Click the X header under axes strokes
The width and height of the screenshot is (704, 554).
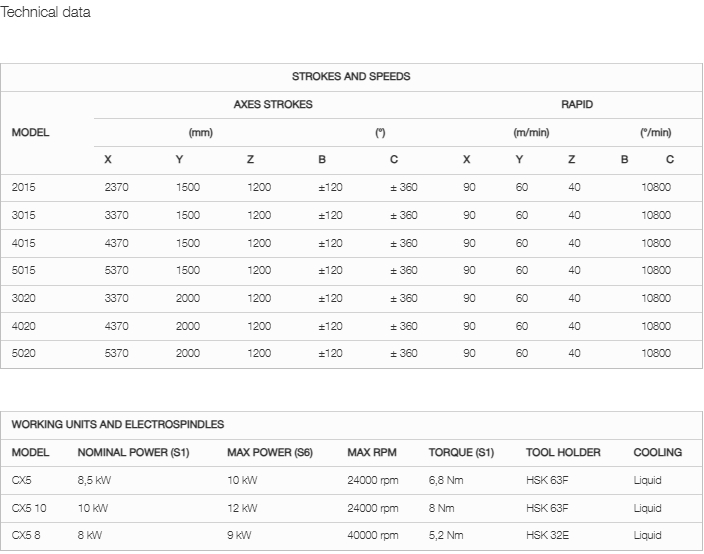pos(108,159)
